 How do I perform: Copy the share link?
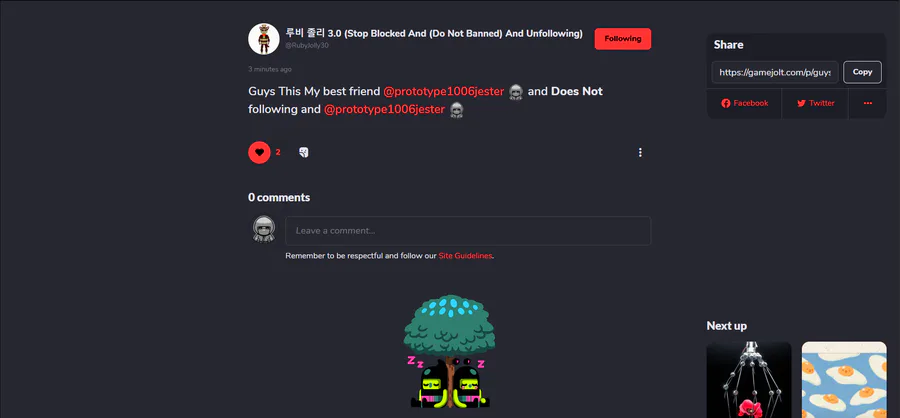862,72
